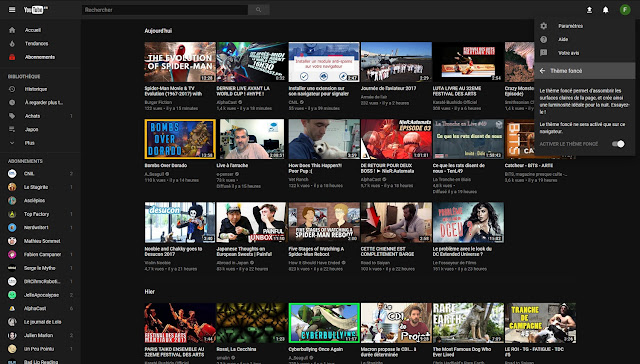Open the Un Peu Pointu channel avatar

click(x=12, y=348)
